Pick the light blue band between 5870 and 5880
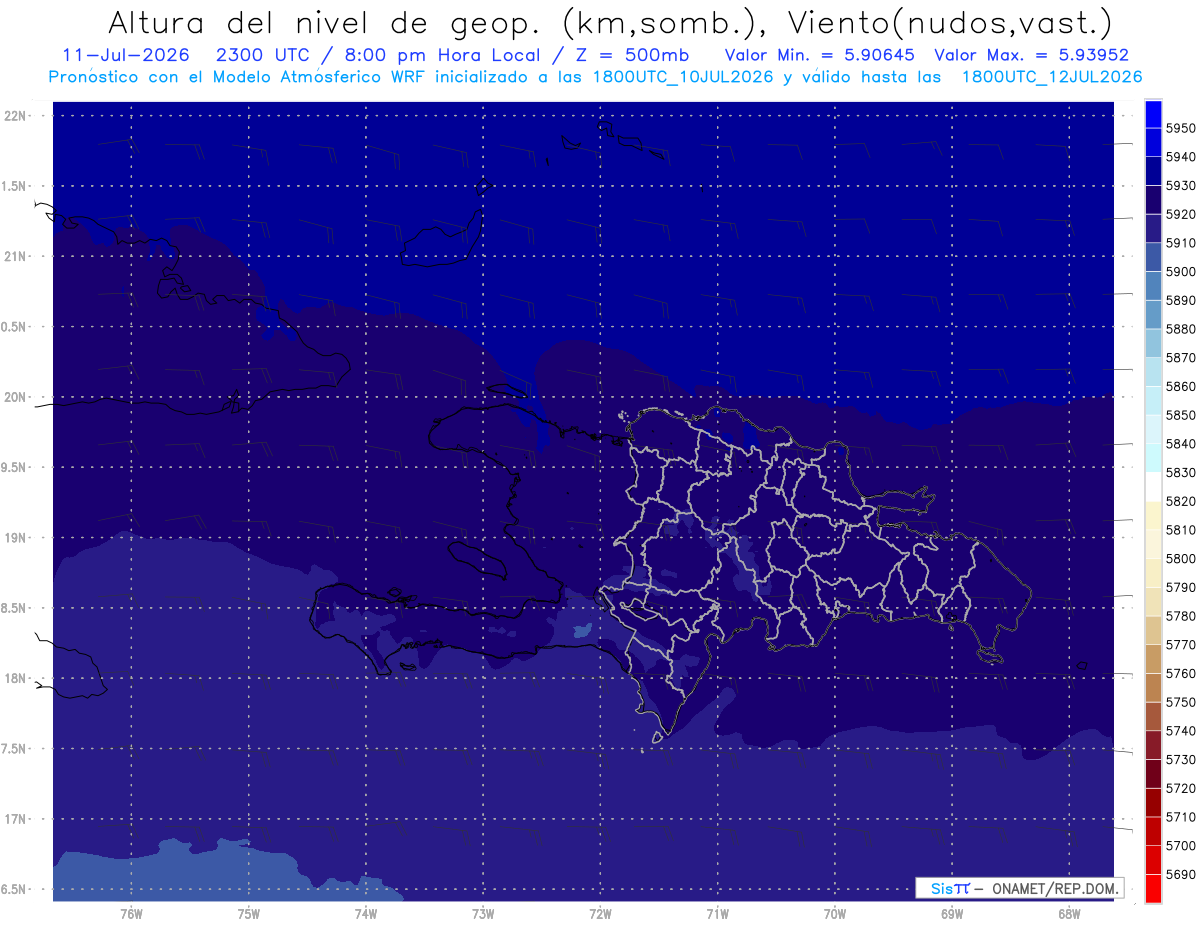 pyautogui.click(x=1153, y=343)
